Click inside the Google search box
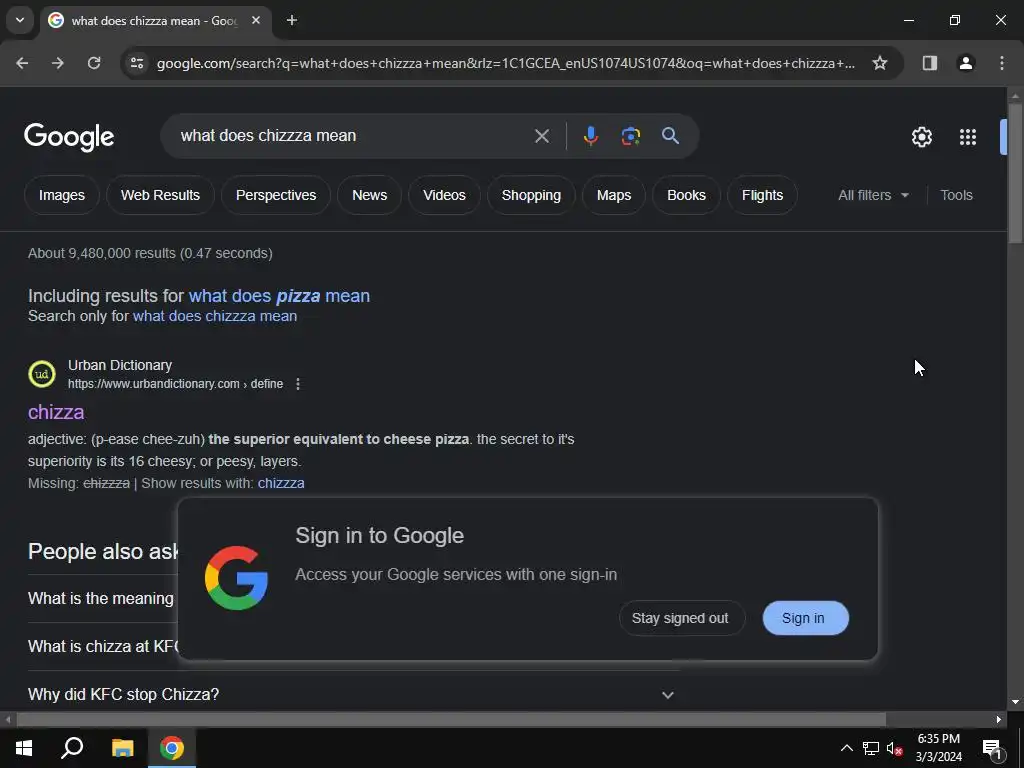The height and width of the screenshot is (768, 1024). click(353, 136)
